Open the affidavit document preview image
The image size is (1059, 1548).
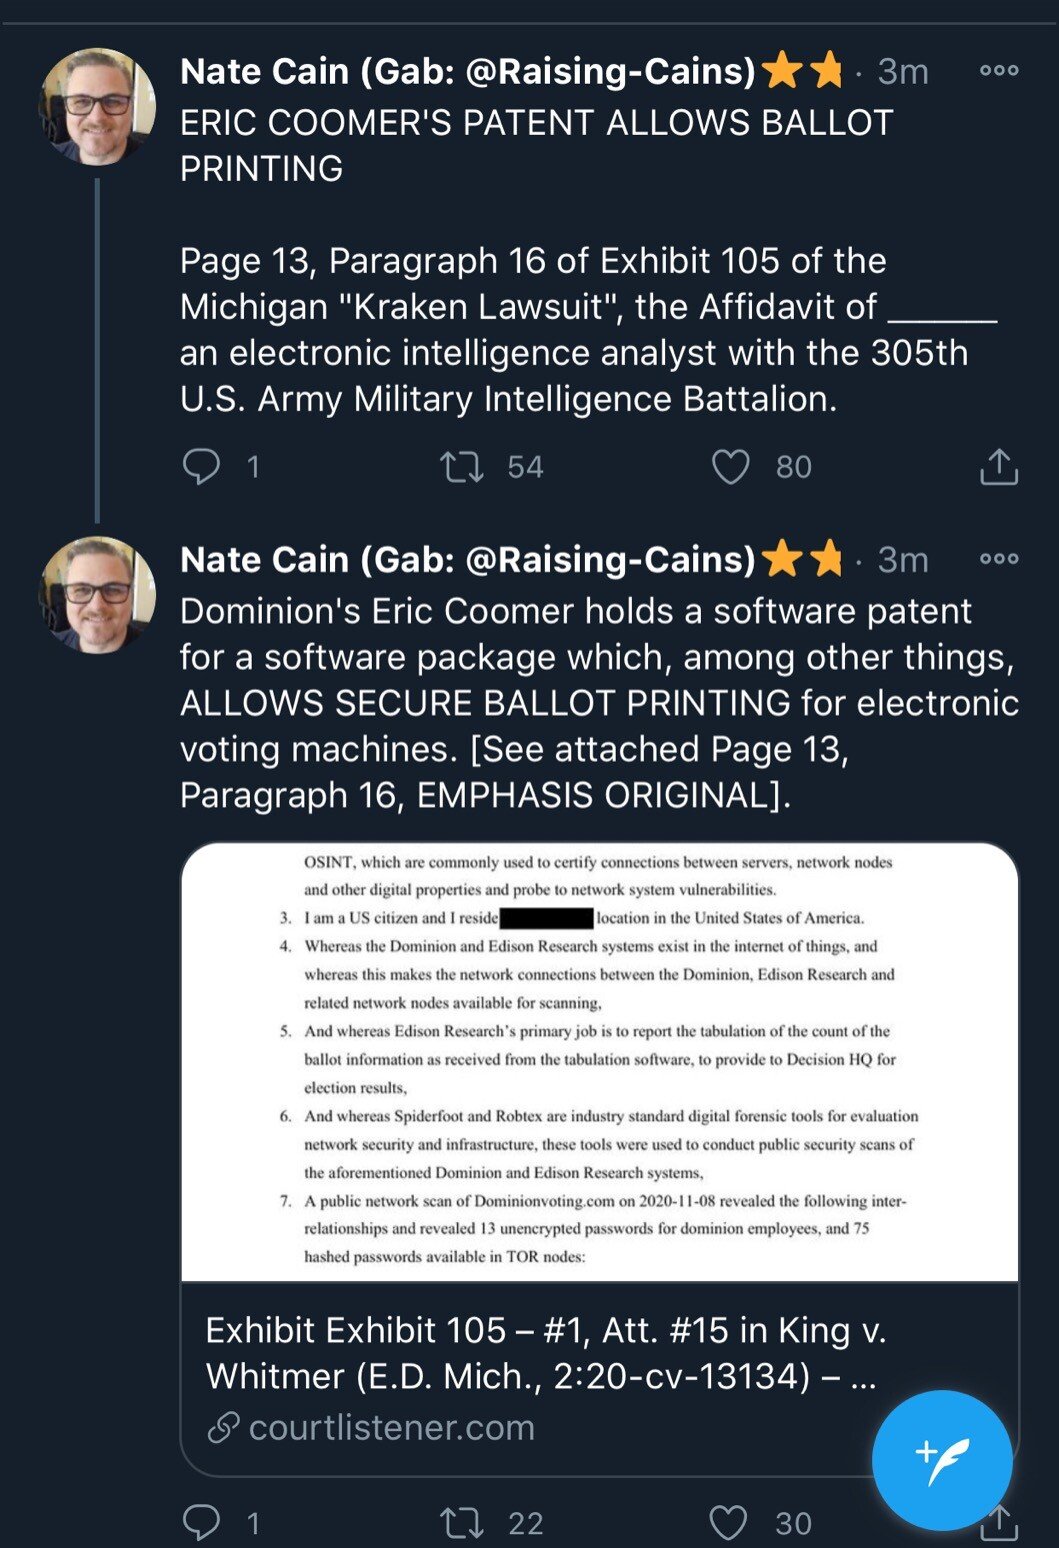[599, 1061]
